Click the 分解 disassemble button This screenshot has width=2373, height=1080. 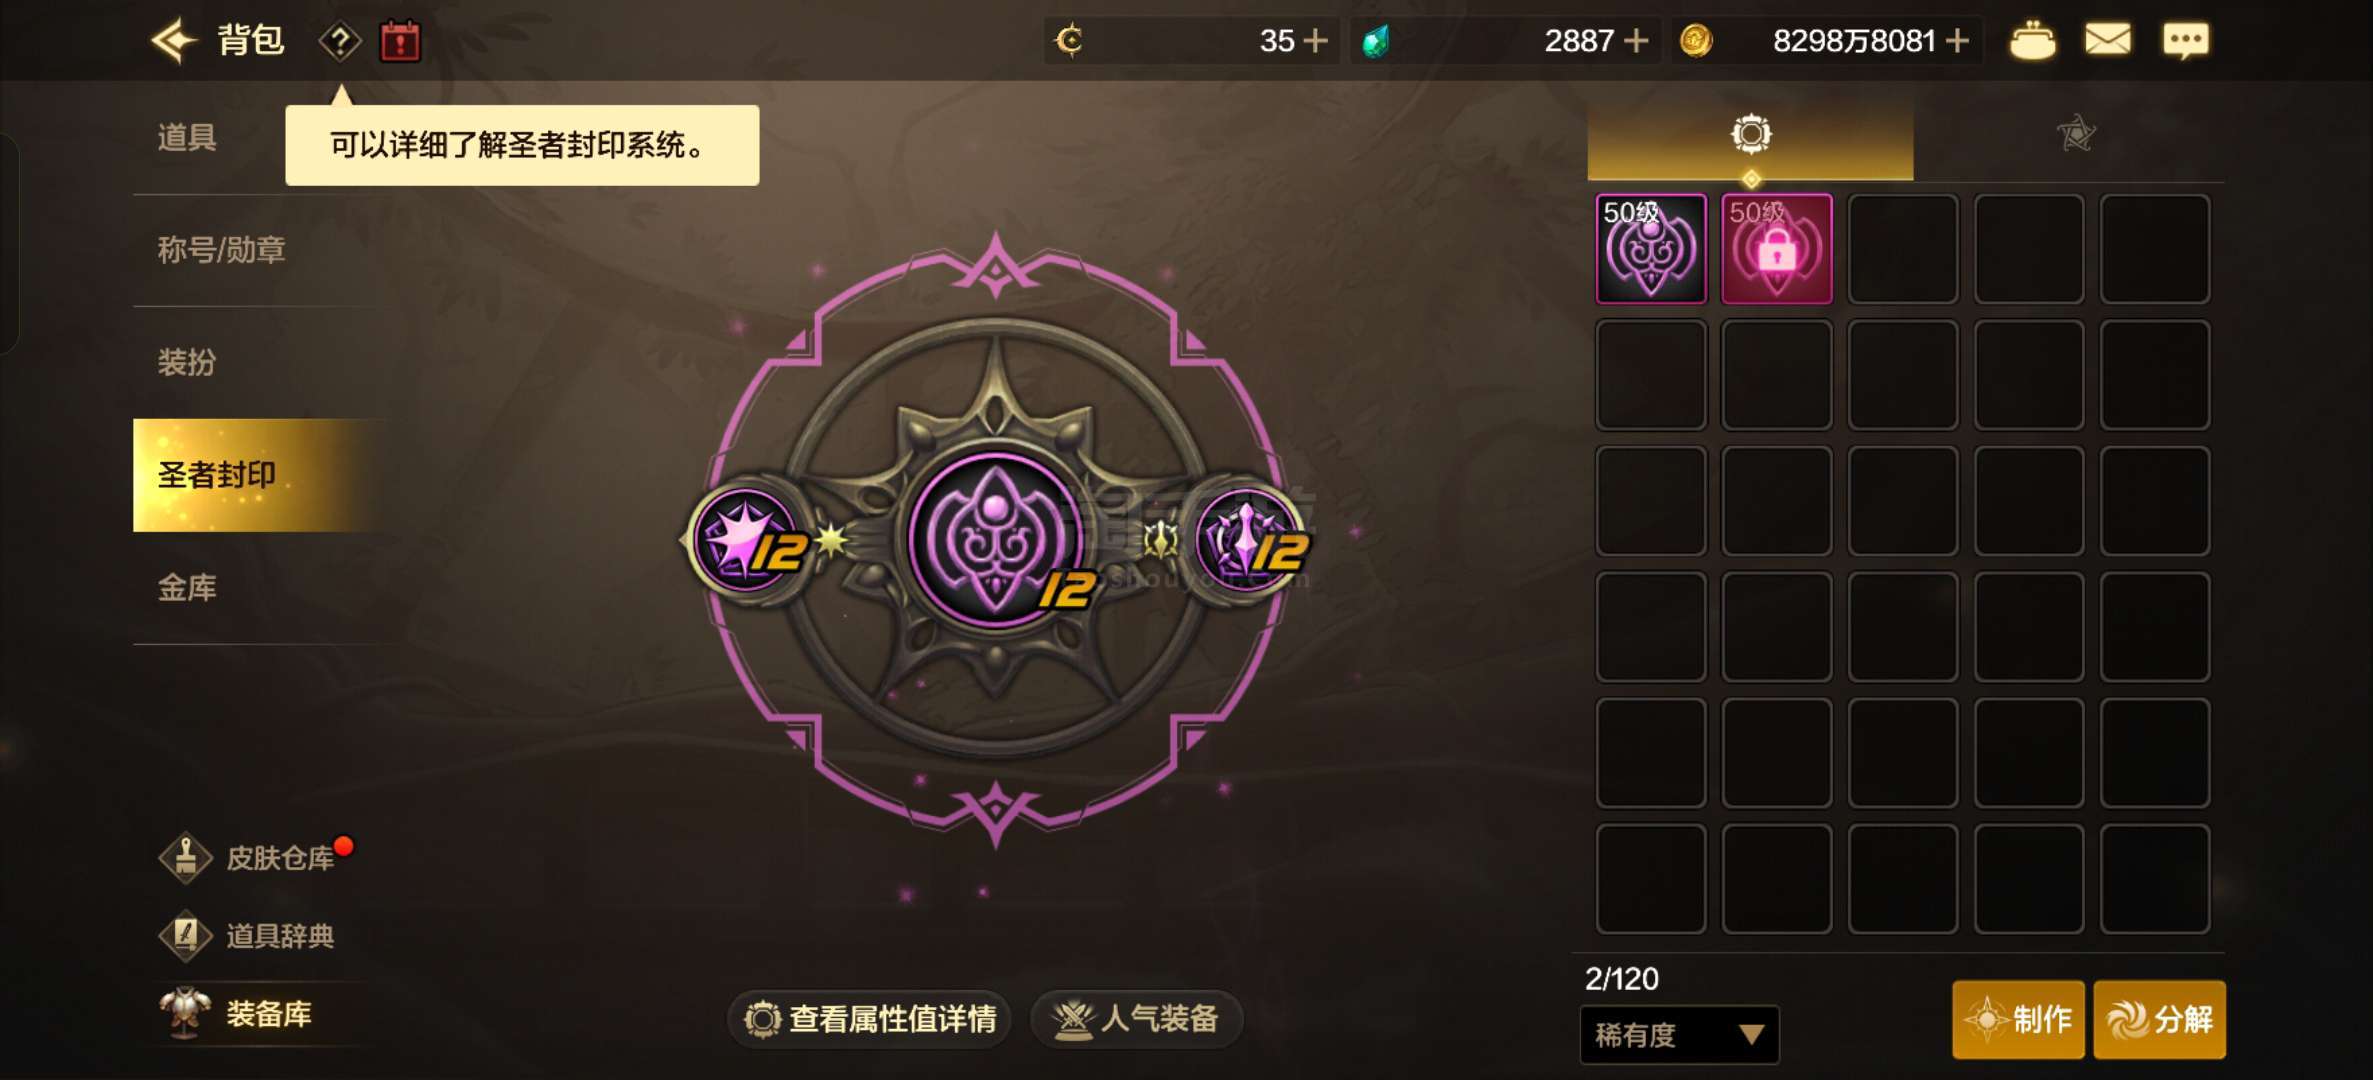[2160, 1019]
